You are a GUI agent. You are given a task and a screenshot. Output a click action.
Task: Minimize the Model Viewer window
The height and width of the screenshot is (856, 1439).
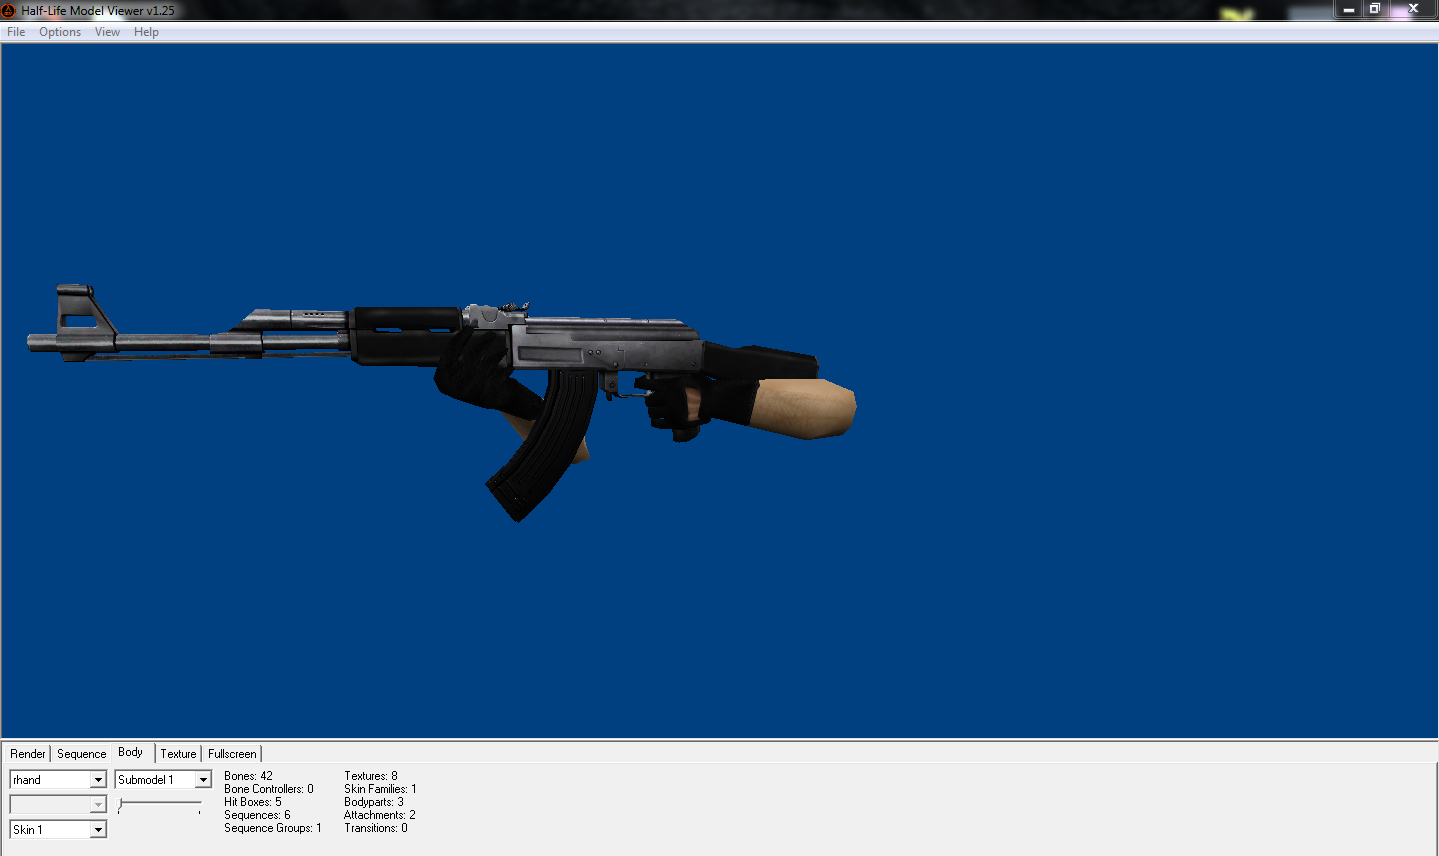coord(1349,9)
